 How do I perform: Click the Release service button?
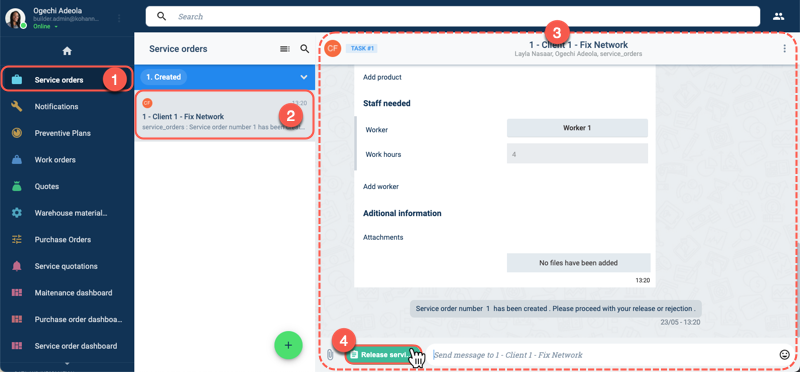[383, 355]
